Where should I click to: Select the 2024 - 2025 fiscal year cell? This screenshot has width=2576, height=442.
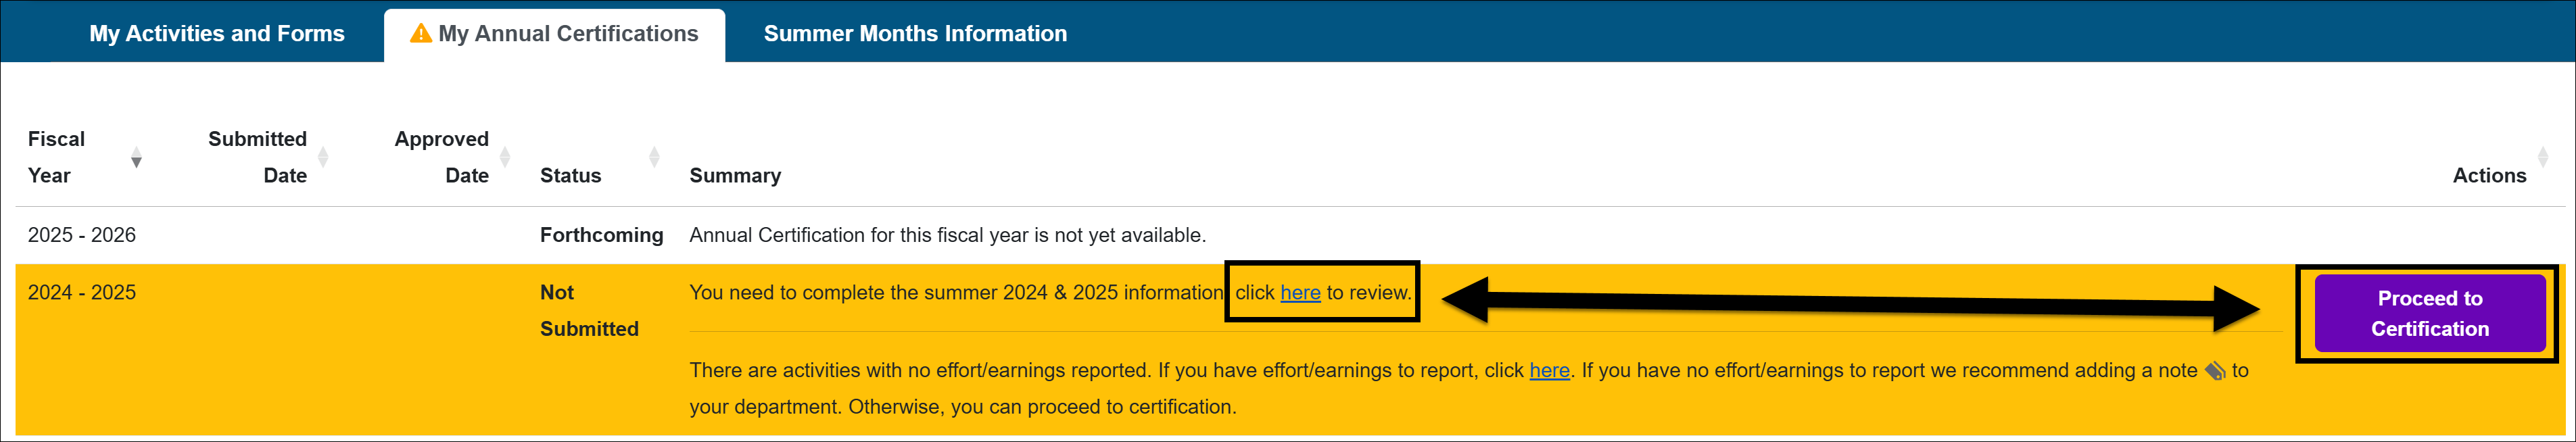click(x=82, y=293)
